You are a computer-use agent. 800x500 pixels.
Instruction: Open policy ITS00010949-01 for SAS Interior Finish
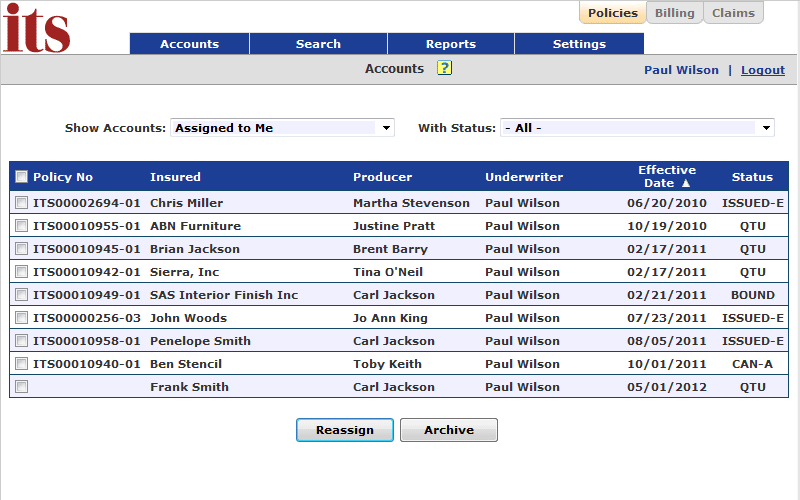pyautogui.click(x=87, y=295)
